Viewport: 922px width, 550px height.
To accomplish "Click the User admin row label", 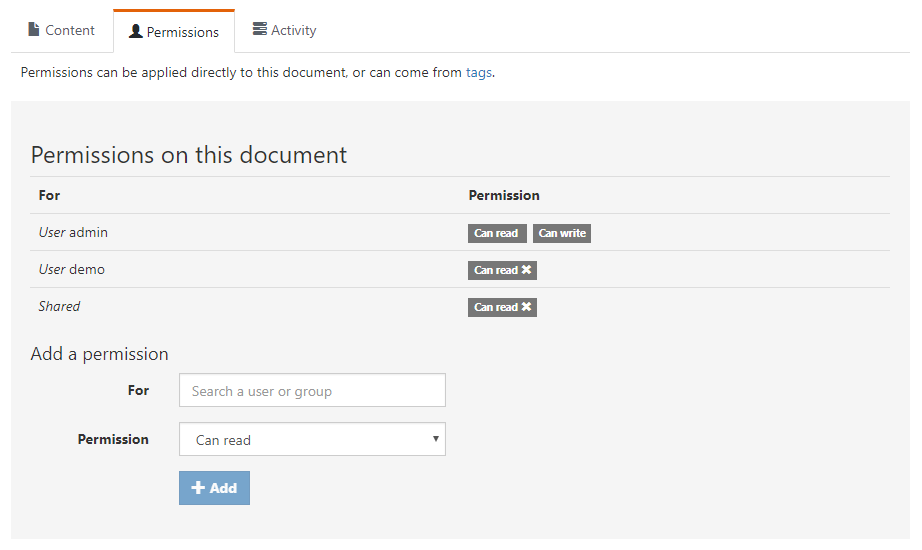I will pyautogui.click(x=73, y=232).
